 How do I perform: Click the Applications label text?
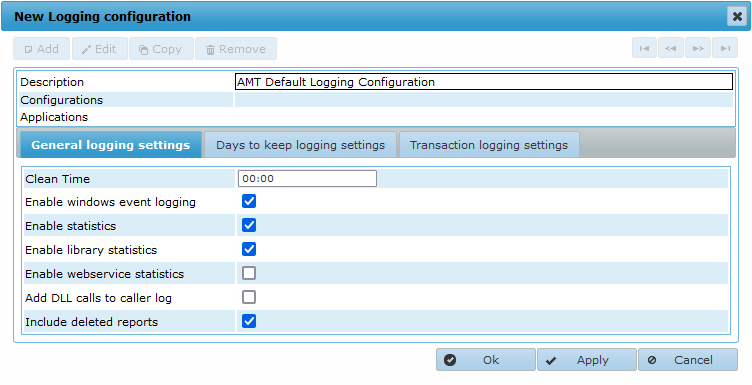click(54, 117)
